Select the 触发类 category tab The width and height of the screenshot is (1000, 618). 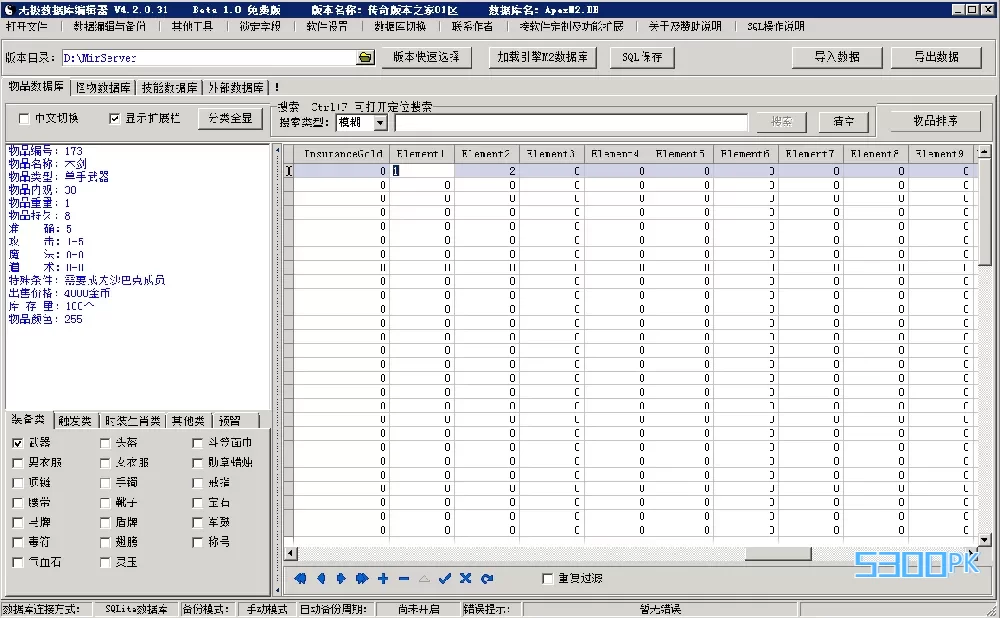(75, 421)
